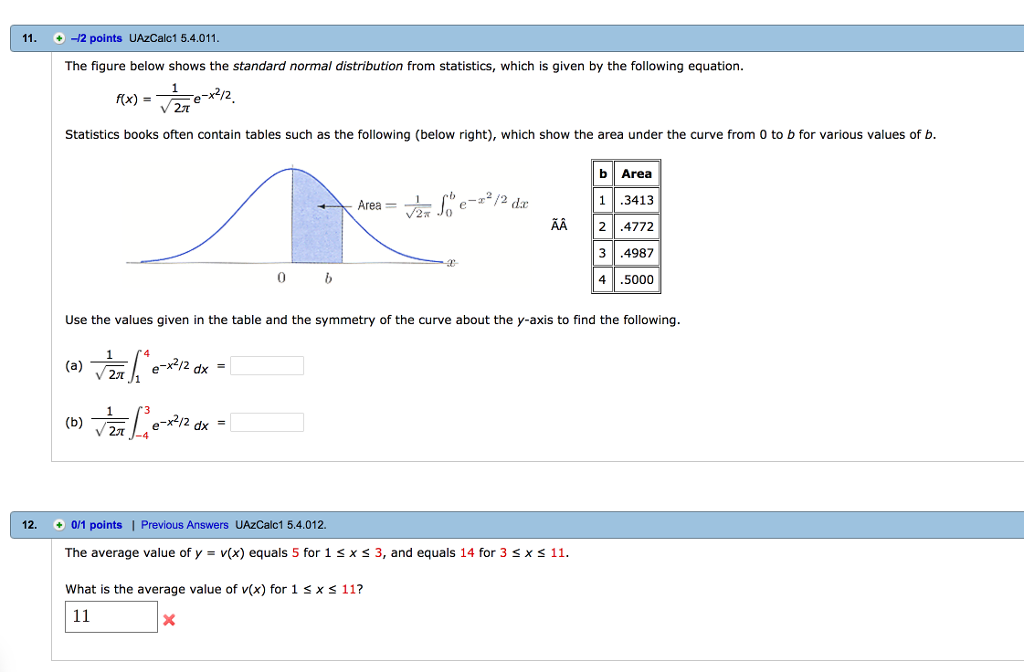Screen dimensions: 1024x672
Task: Click the Area column header in the table
Action: coord(637,172)
